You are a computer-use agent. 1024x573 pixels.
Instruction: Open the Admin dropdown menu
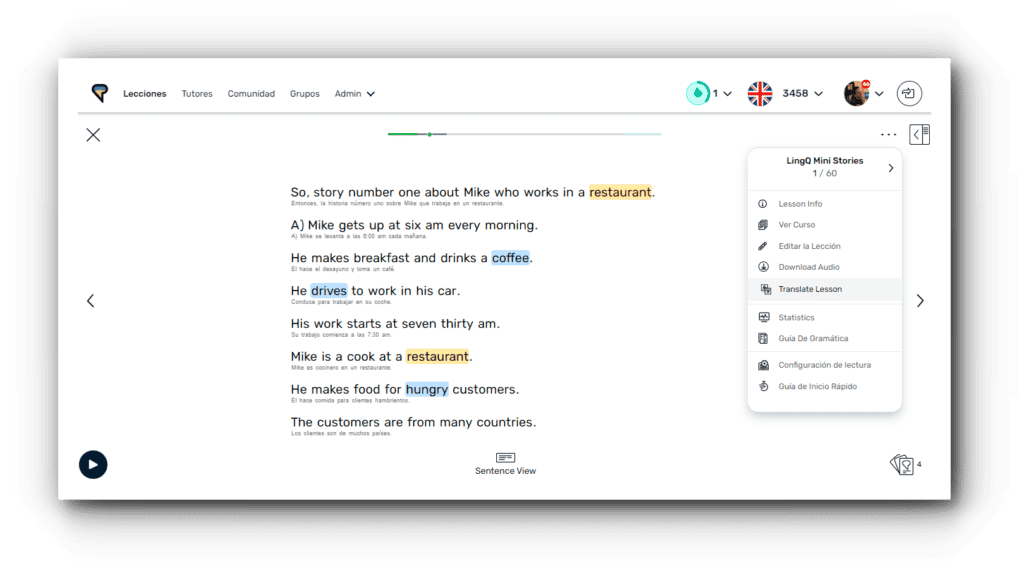pos(354,94)
